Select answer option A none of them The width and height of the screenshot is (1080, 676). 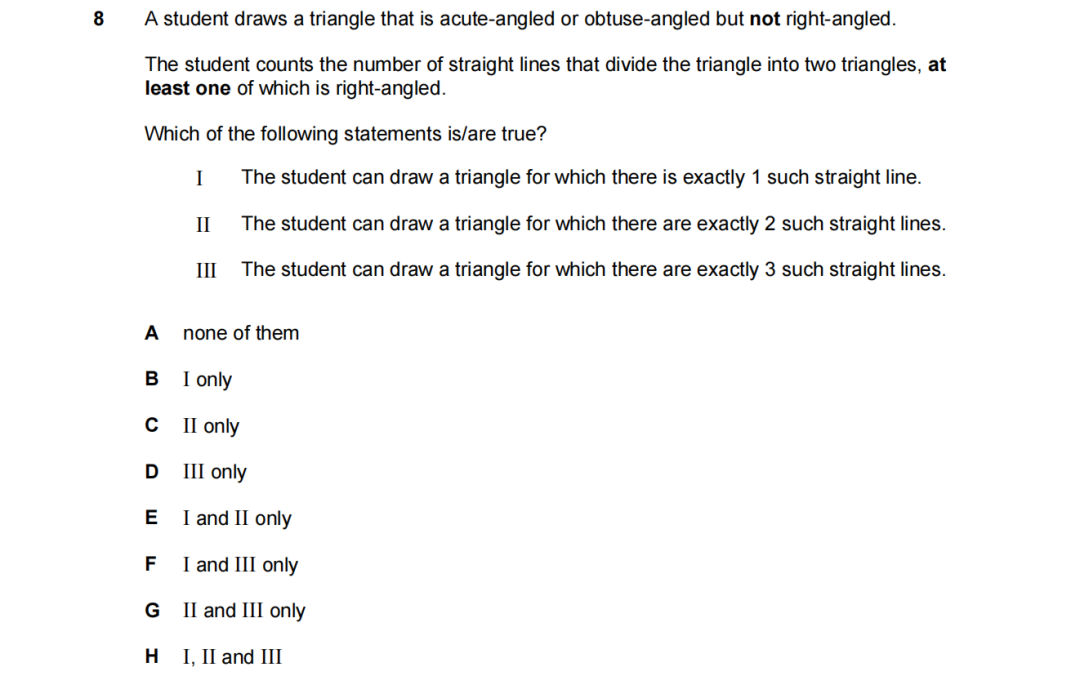pos(222,333)
